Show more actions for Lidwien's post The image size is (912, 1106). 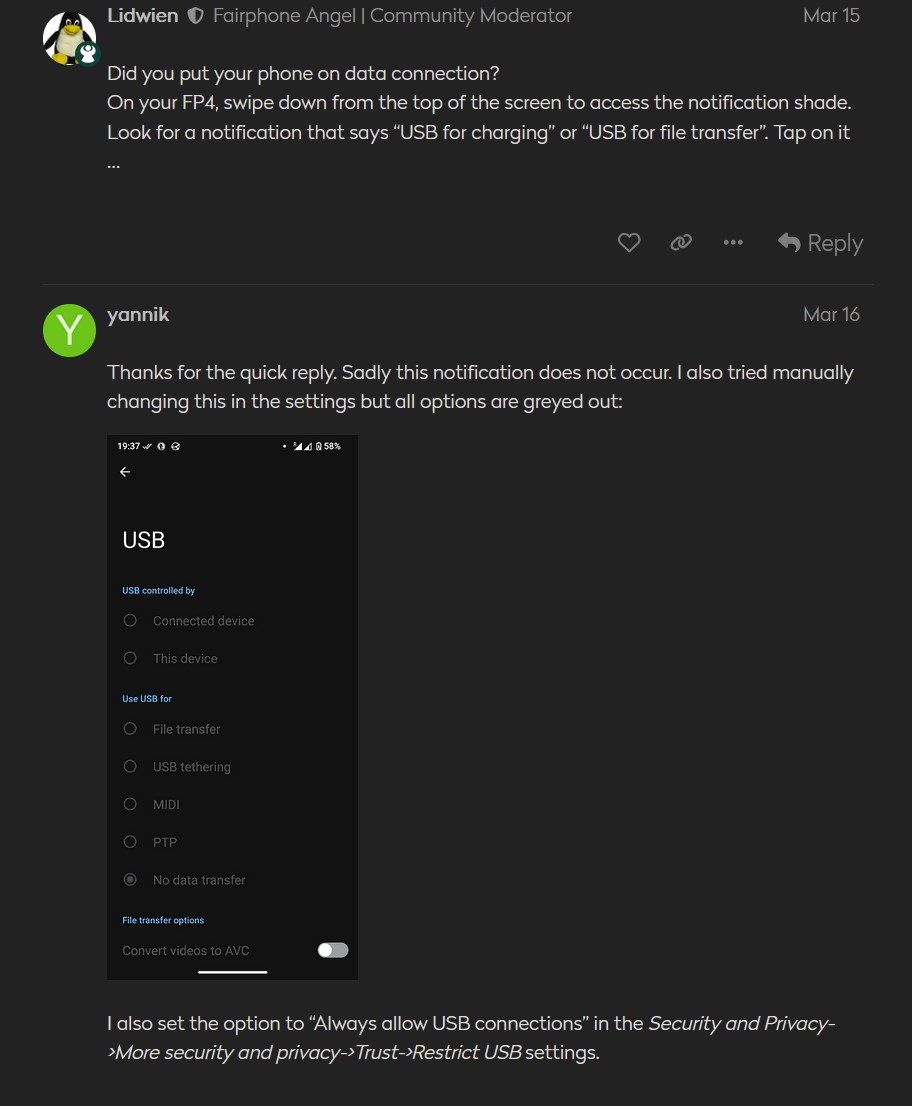(733, 243)
